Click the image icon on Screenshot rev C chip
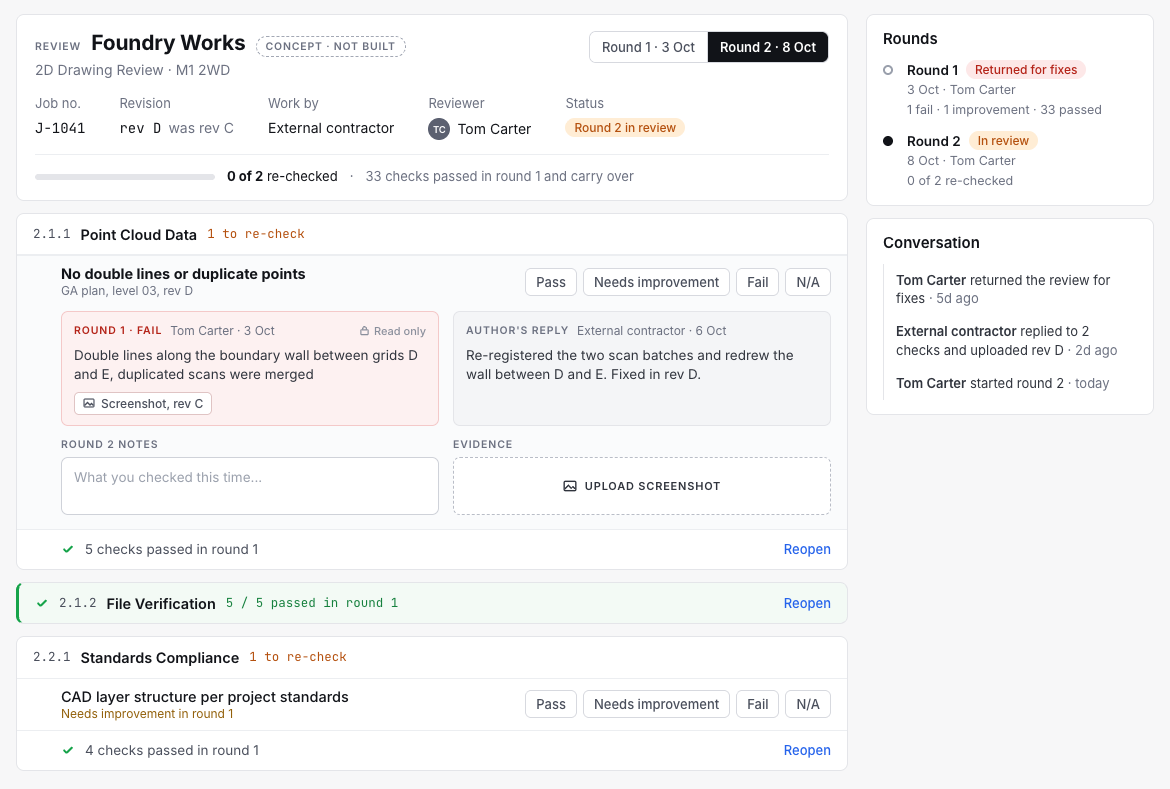 tap(89, 404)
